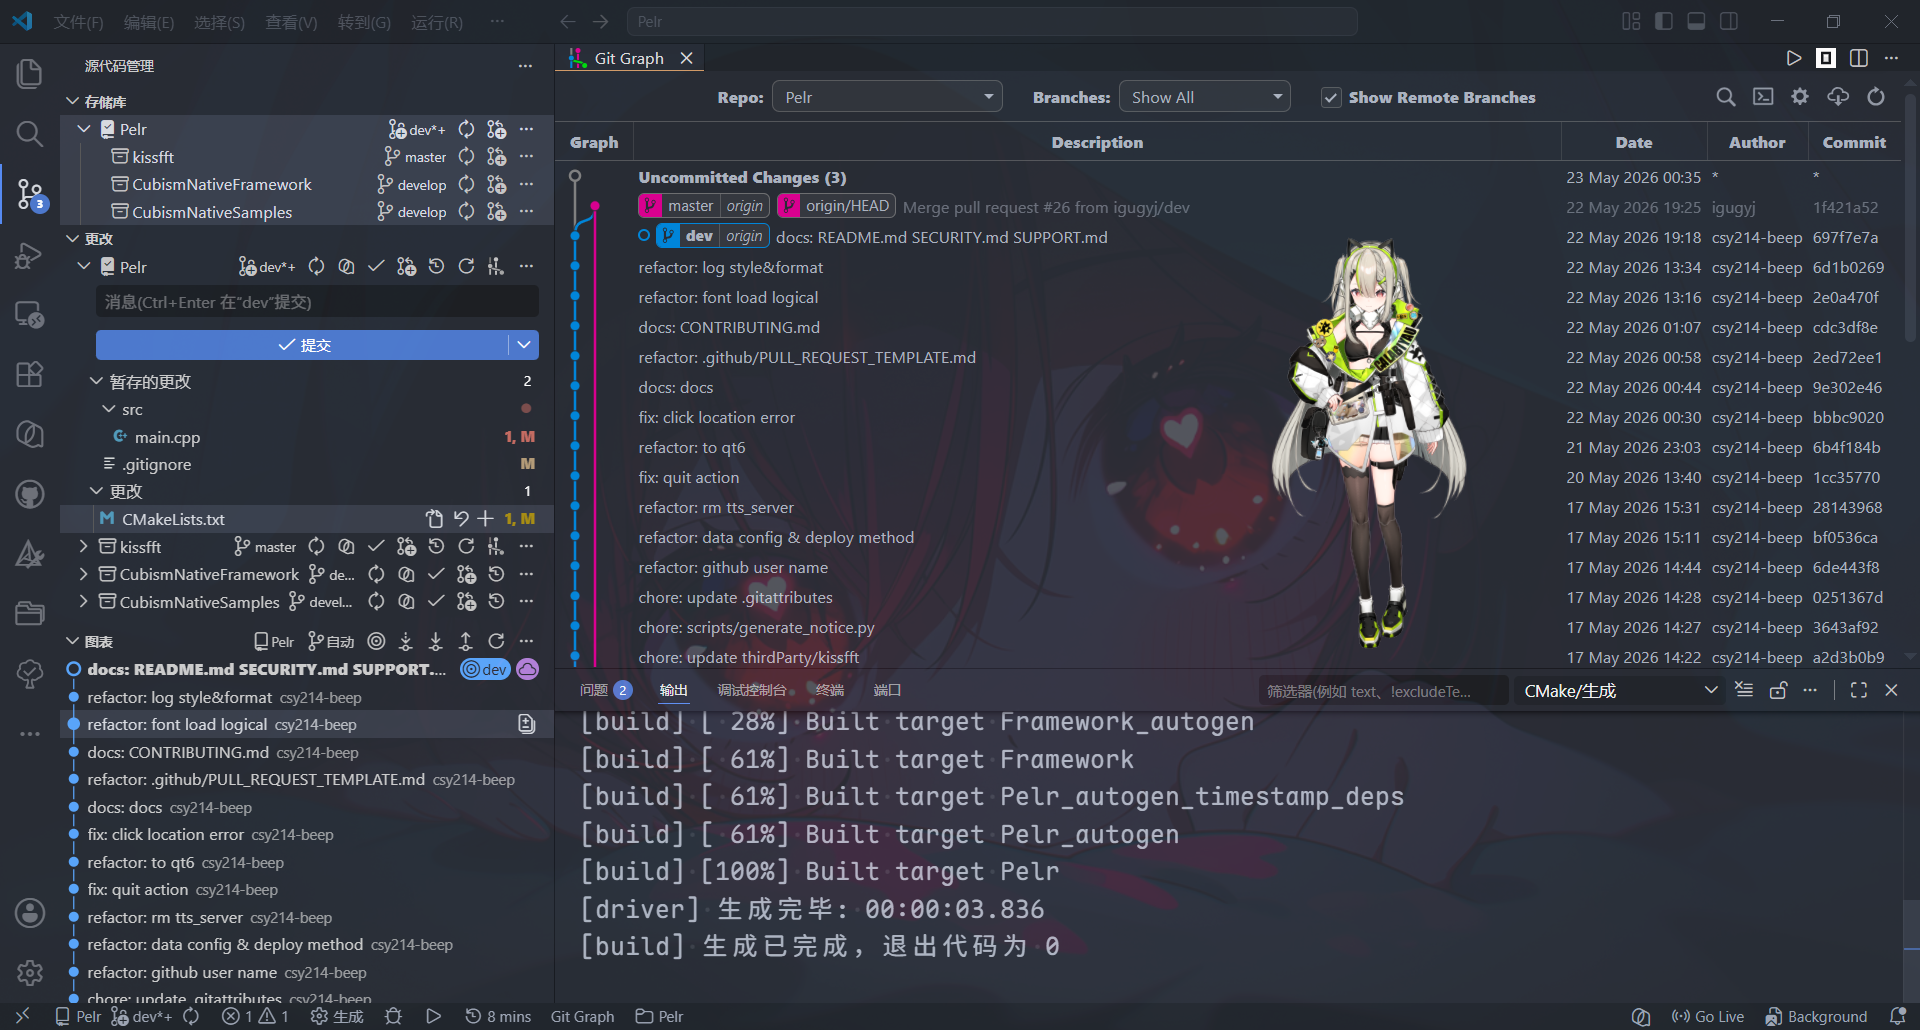This screenshot has height=1030, width=1920.
Task: Open Git Graph repository settings gear
Action: pyautogui.click(x=1800, y=97)
